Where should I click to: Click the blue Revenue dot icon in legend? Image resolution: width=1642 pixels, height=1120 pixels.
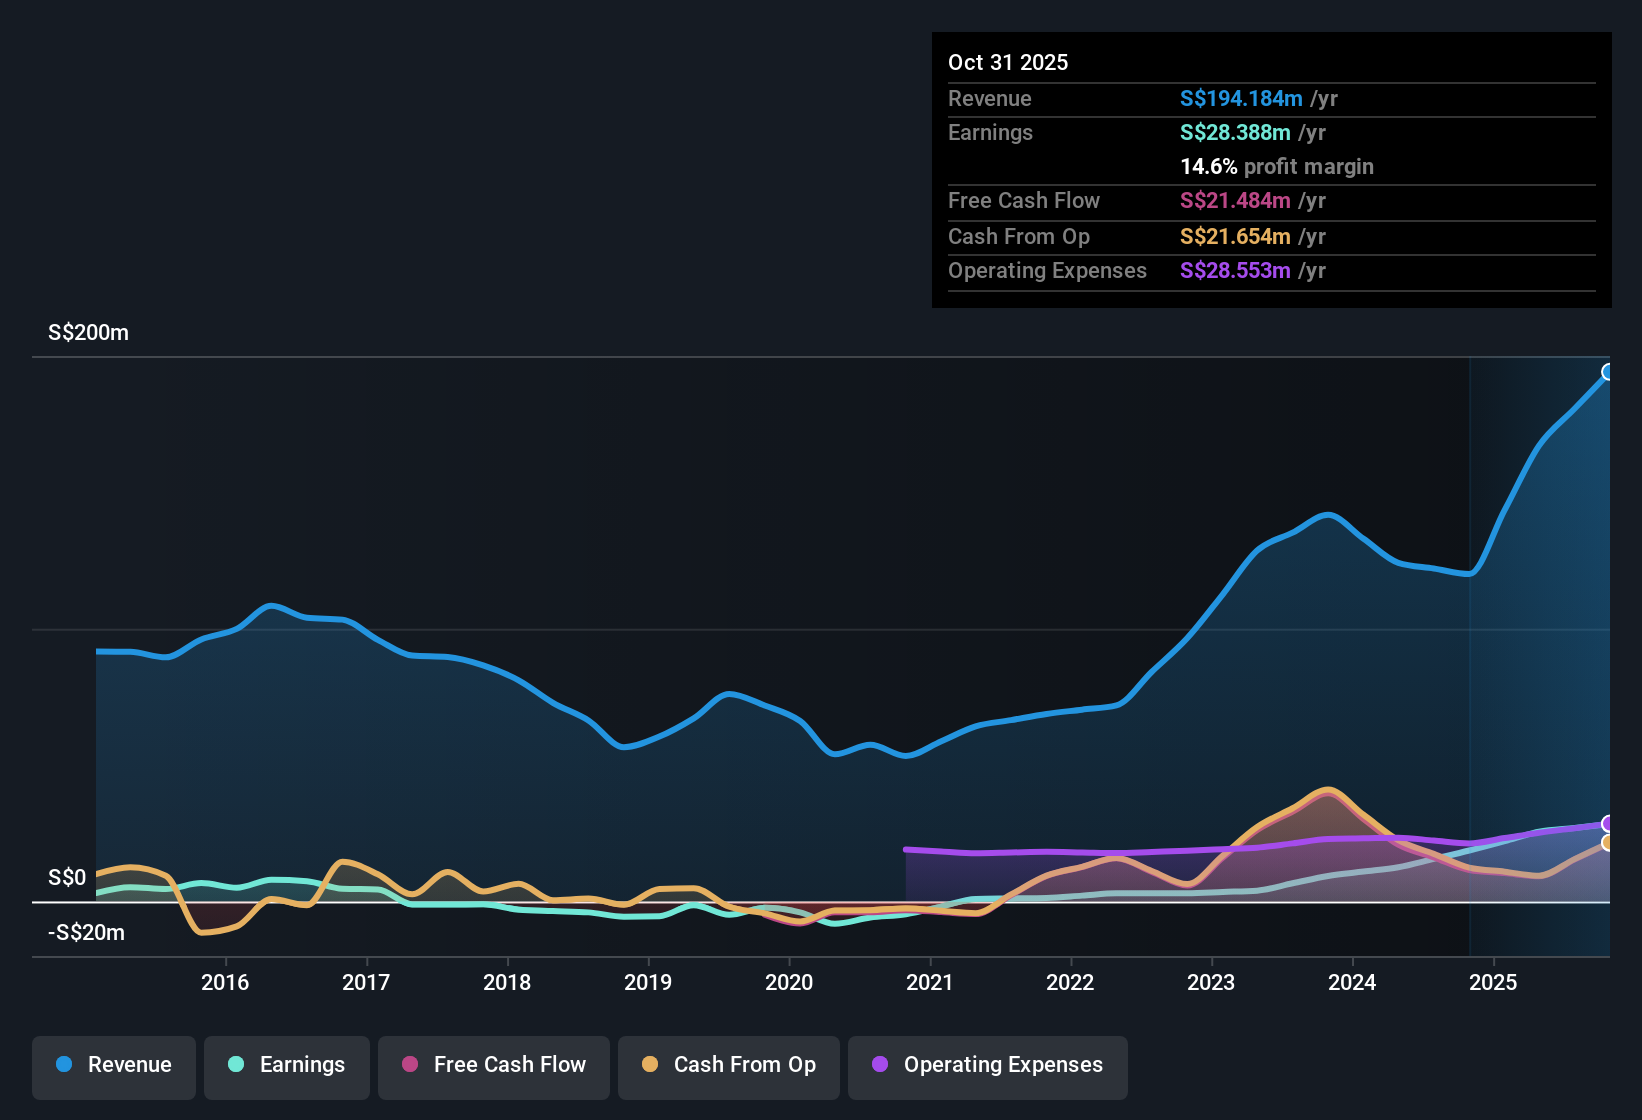[x=64, y=1065]
